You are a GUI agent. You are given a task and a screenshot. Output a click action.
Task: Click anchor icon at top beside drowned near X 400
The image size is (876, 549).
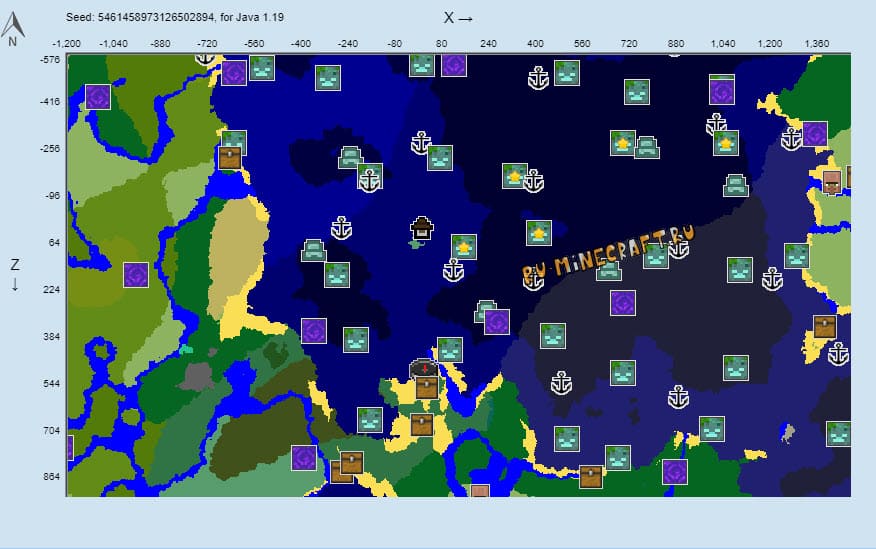(x=539, y=78)
